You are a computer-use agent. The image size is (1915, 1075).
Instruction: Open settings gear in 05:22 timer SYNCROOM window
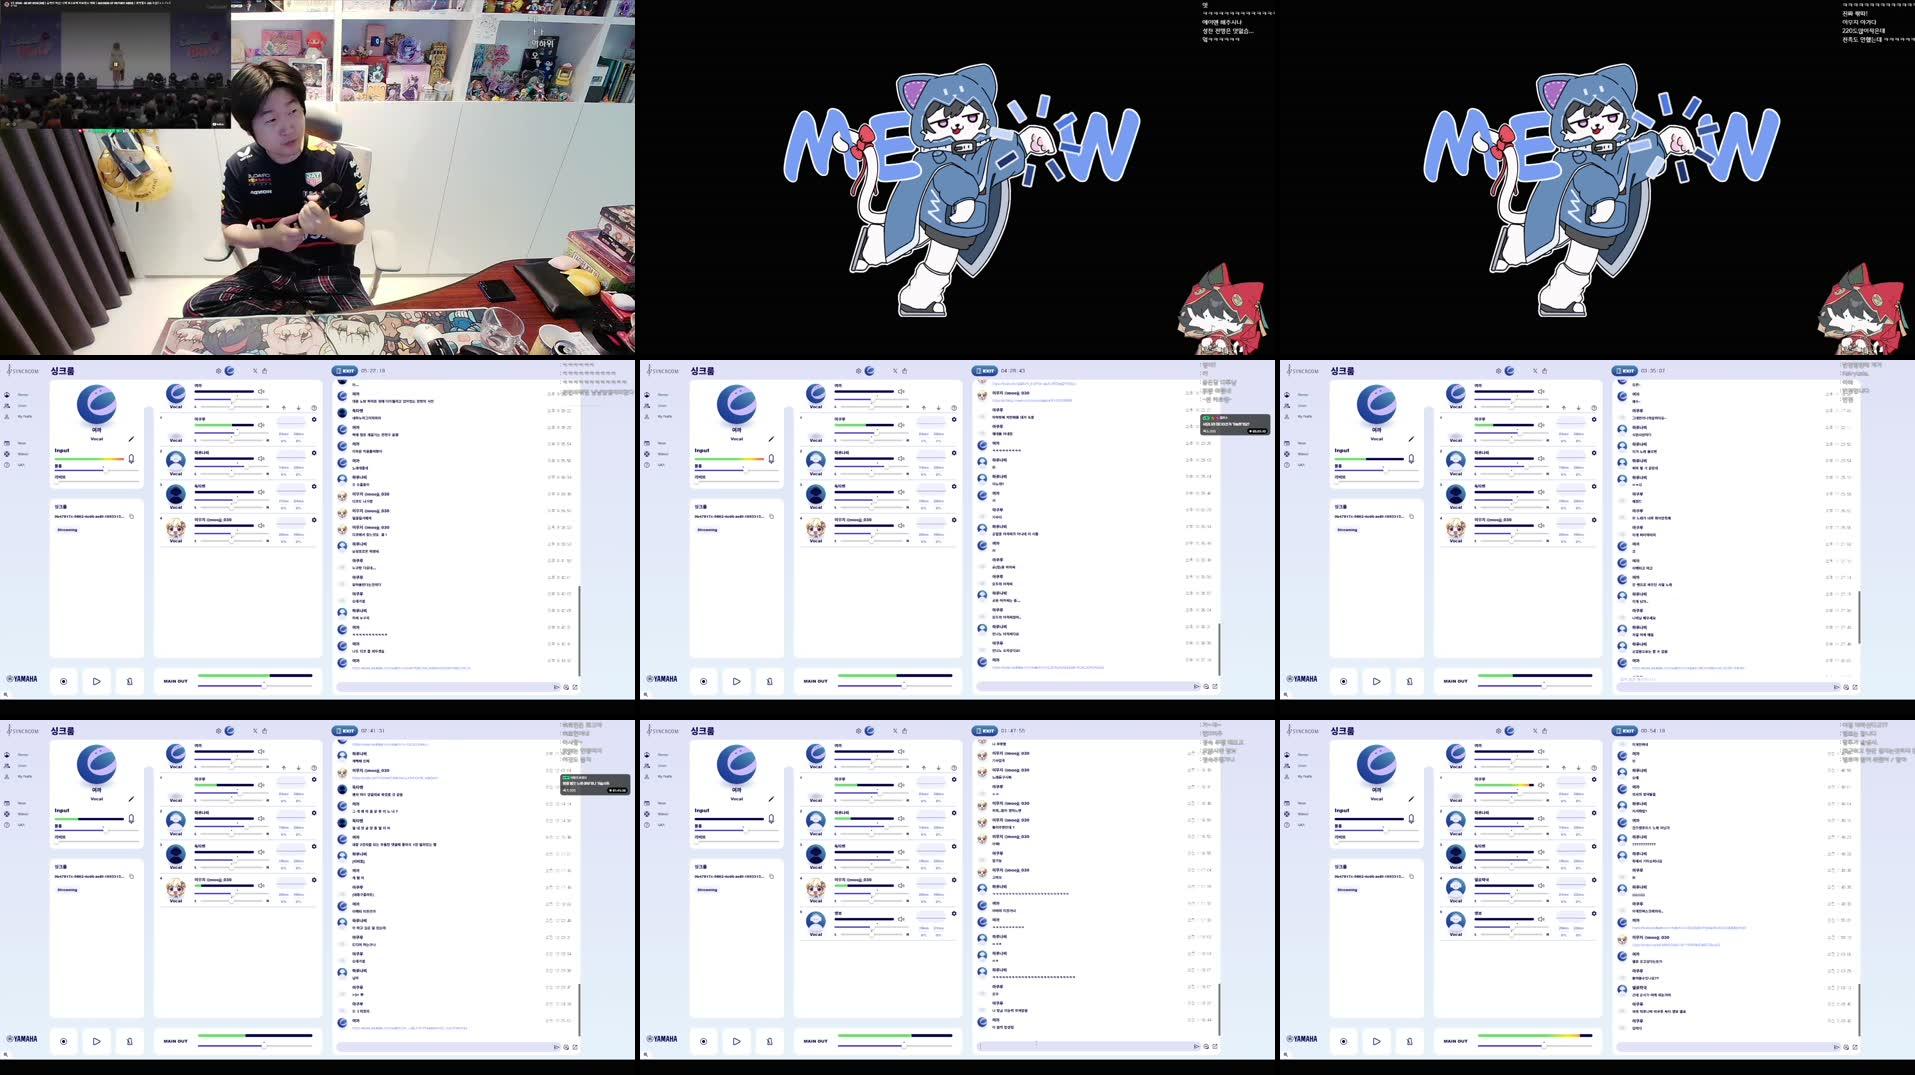coord(218,371)
